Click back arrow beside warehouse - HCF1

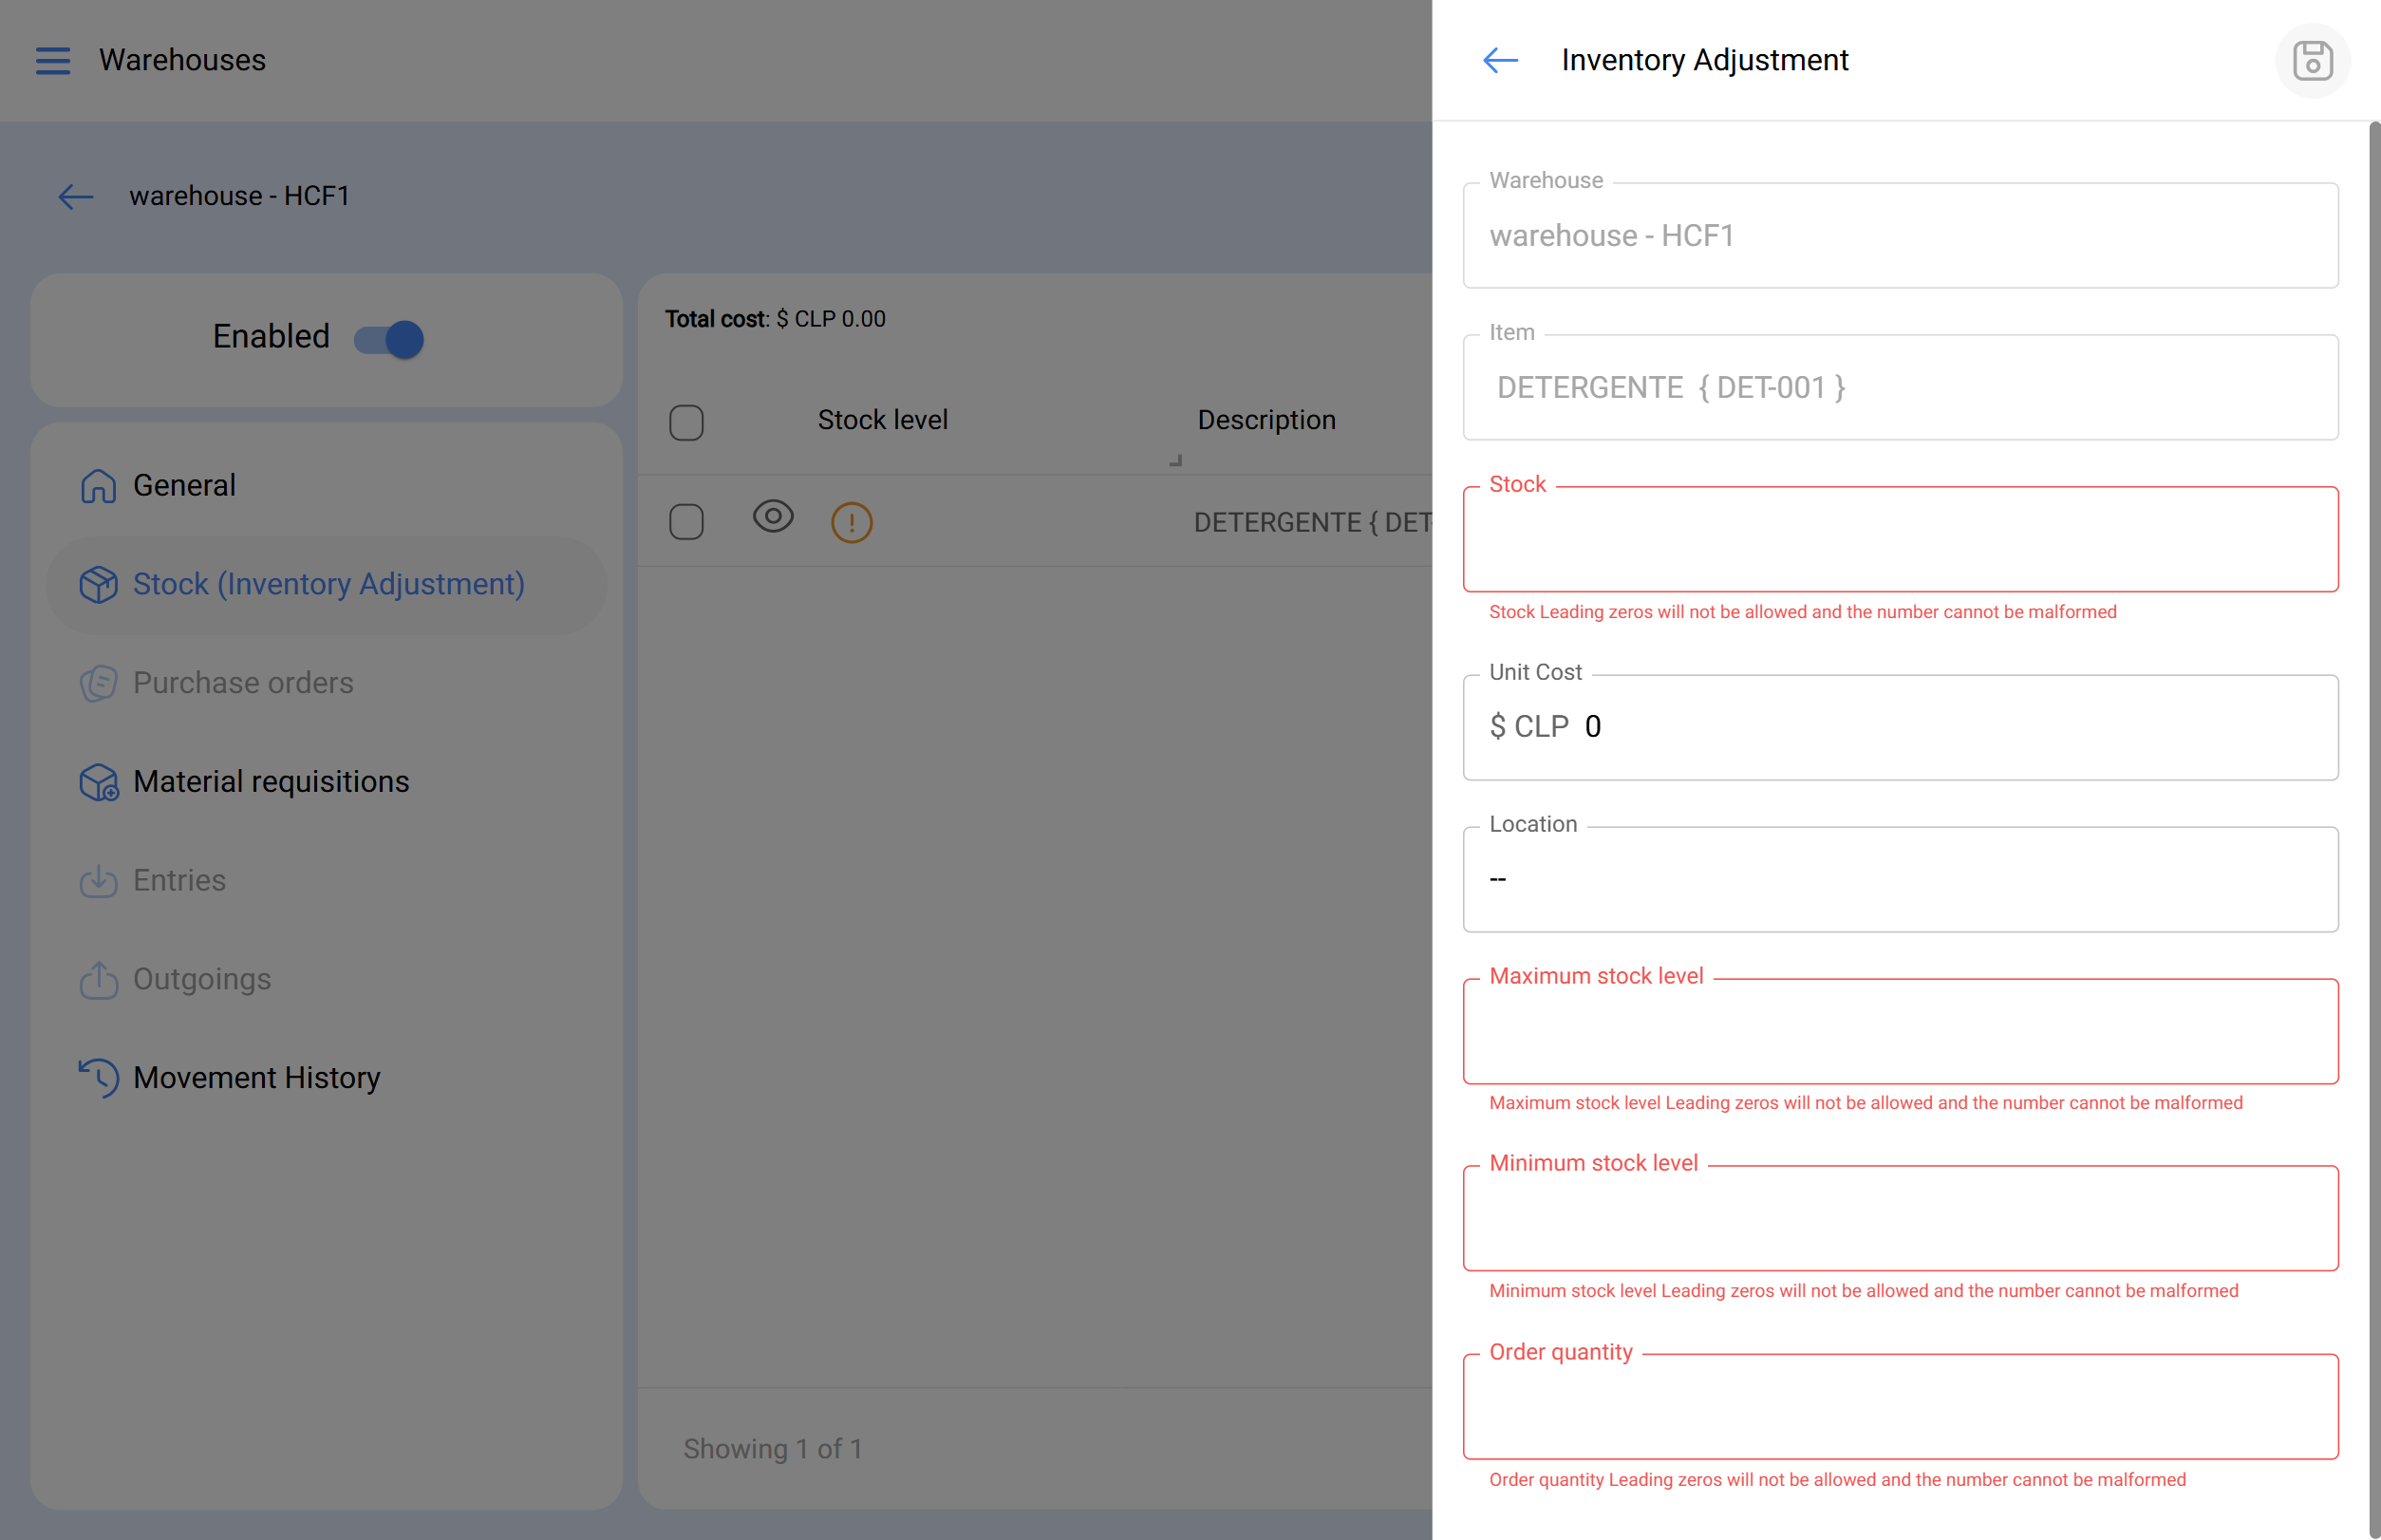[76, 197]
